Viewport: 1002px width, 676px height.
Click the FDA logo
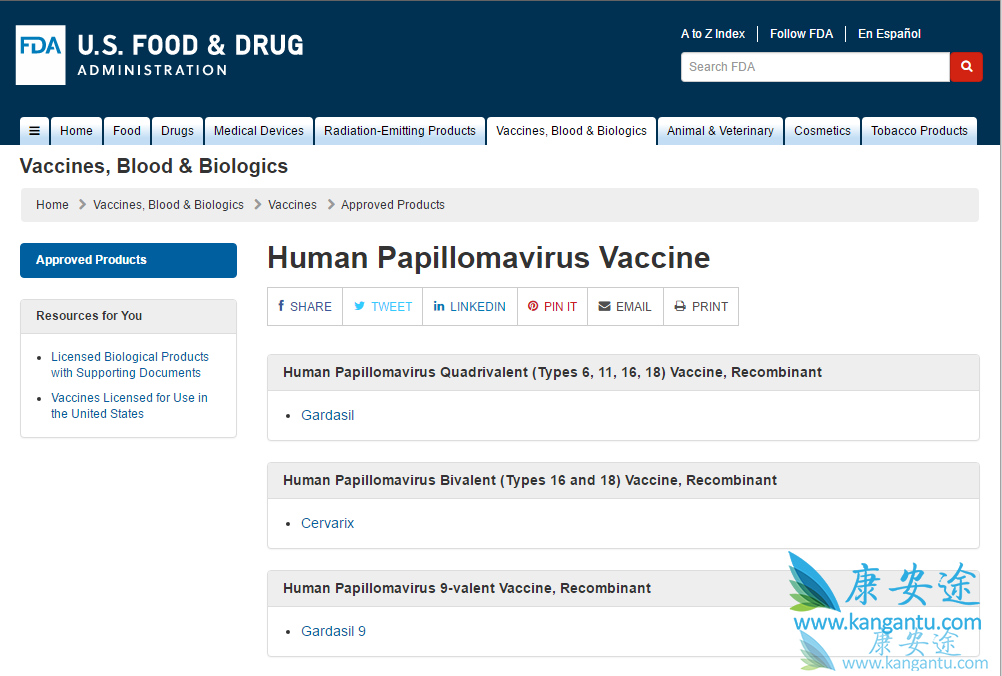[41, 55]
